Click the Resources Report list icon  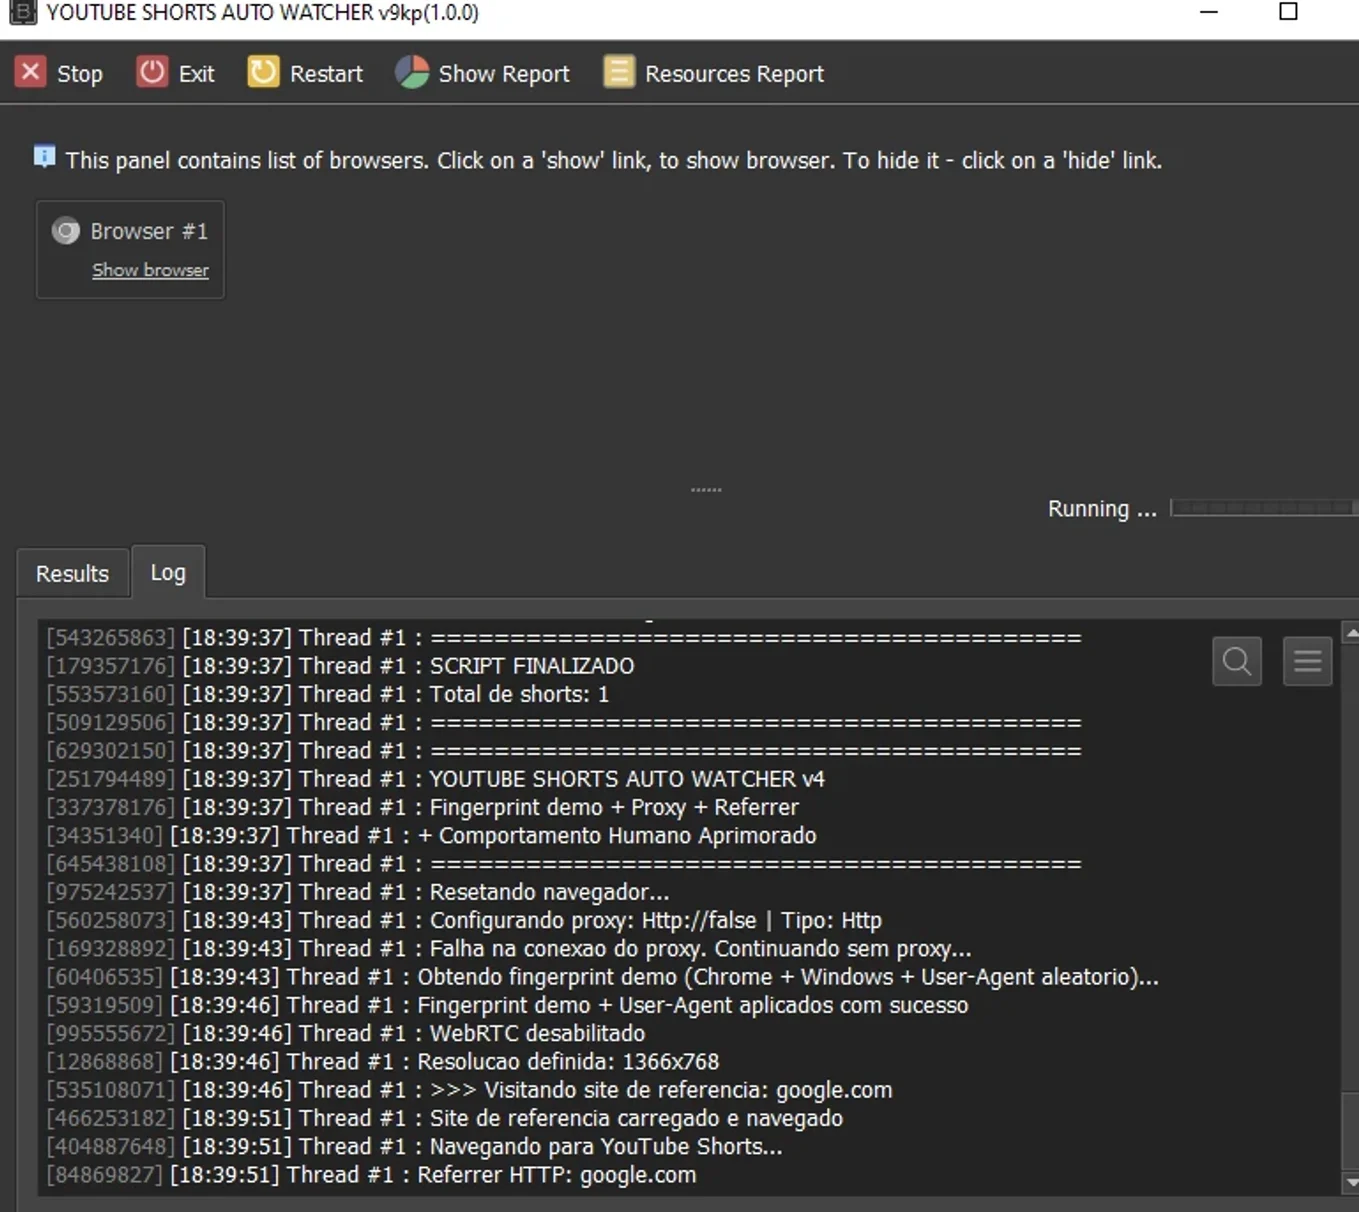pyautogui.click(x=619, y=72)
